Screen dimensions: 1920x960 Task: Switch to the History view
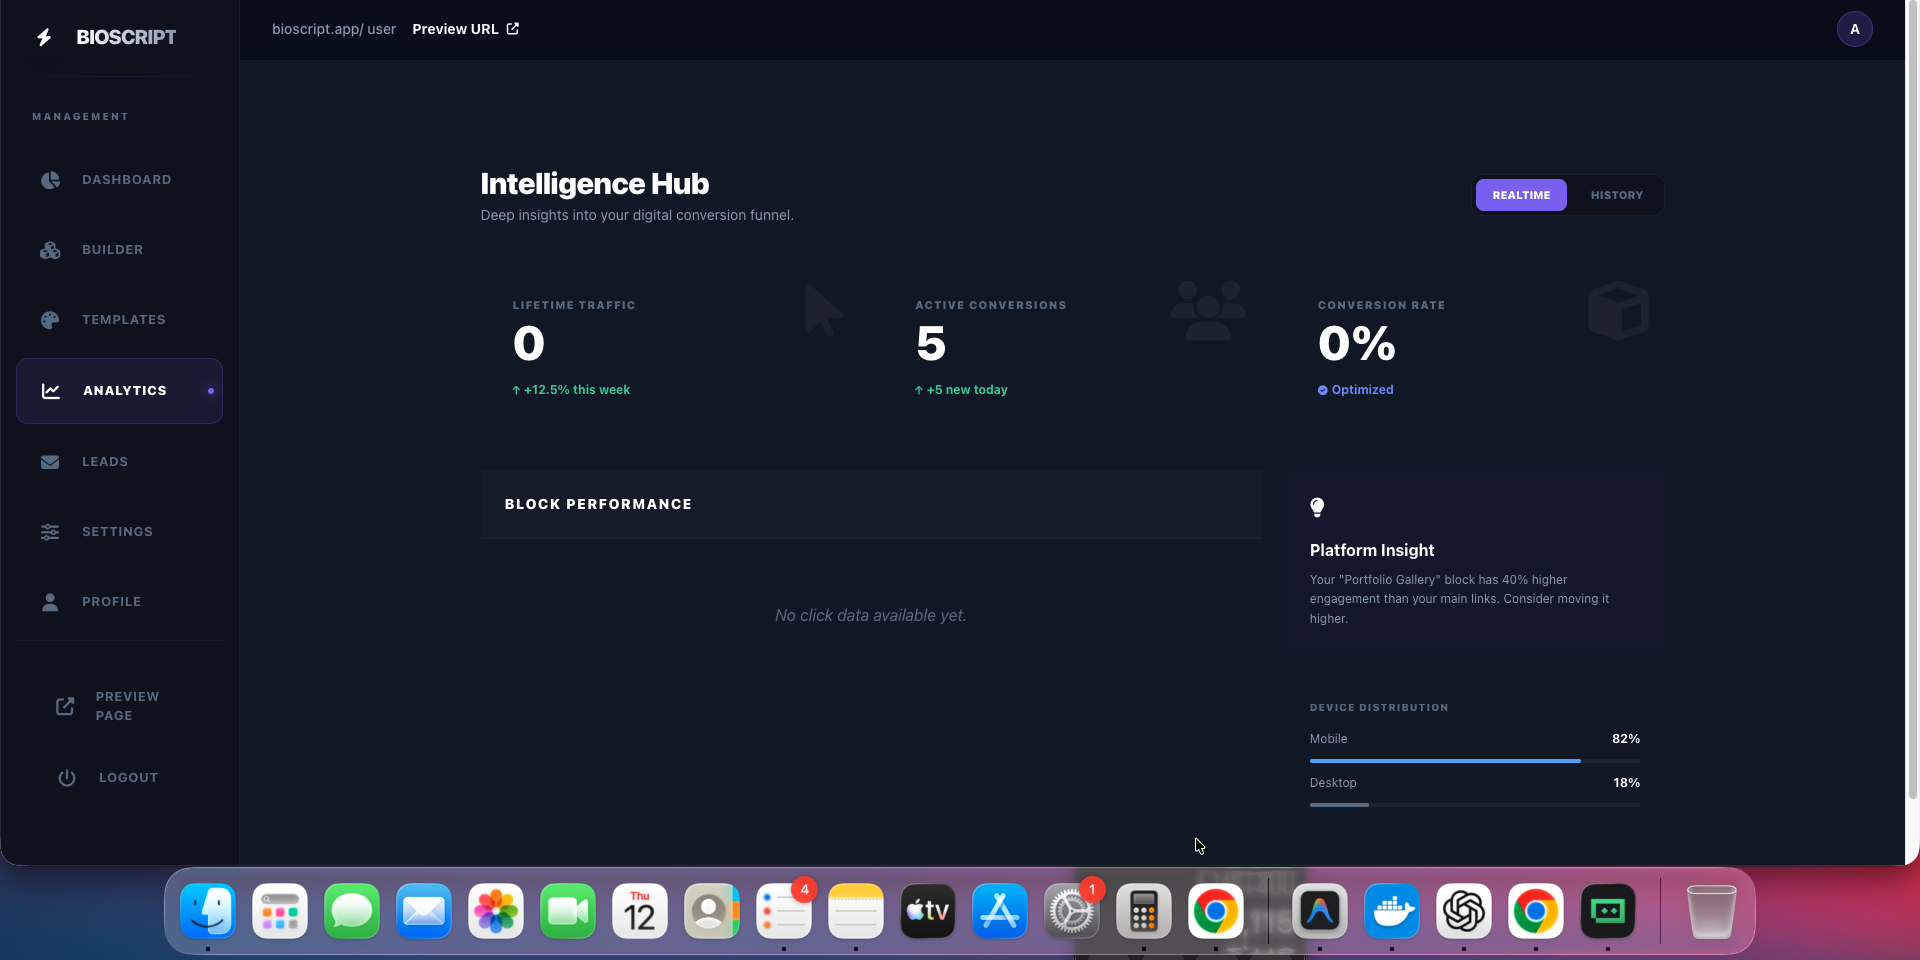click(x=1615, y=195)
